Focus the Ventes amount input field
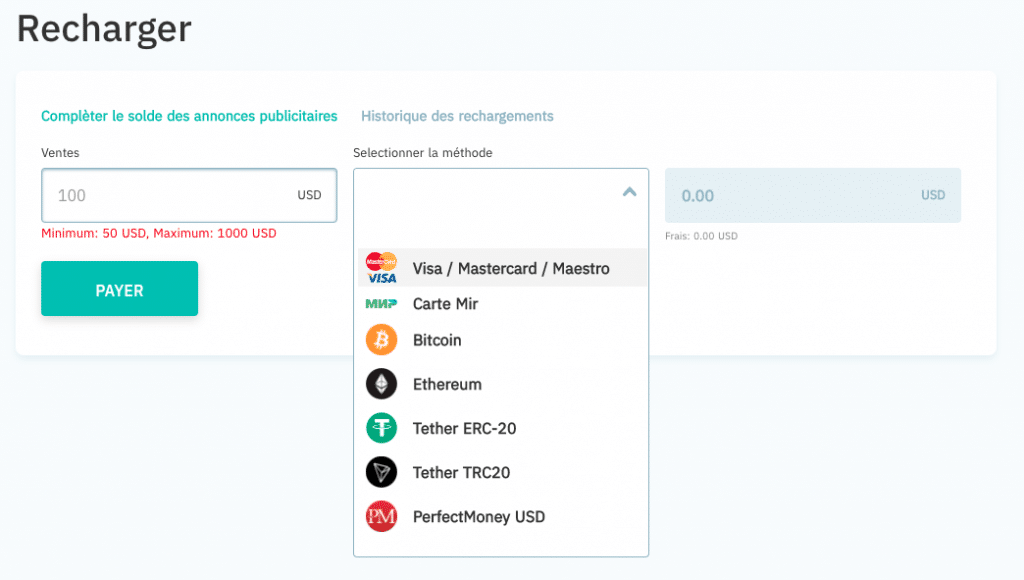Viewport: 1024px width, 580px height. coord(189,195)
